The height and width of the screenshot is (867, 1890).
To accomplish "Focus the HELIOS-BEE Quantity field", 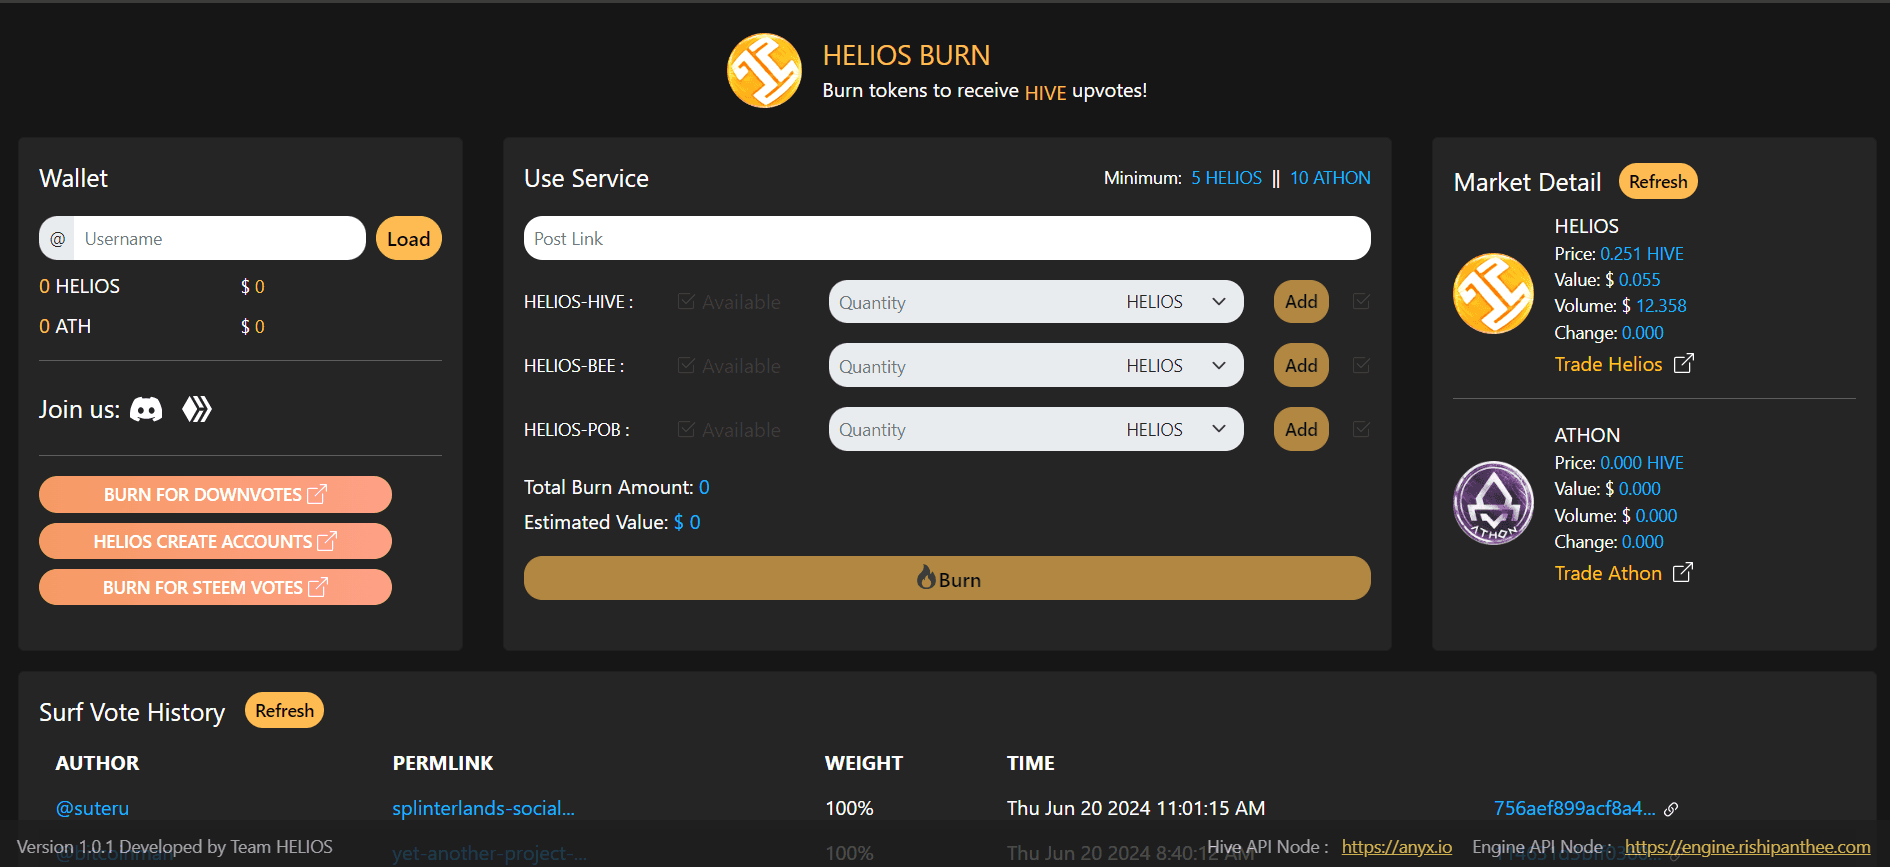I will [x=972, y=366].
